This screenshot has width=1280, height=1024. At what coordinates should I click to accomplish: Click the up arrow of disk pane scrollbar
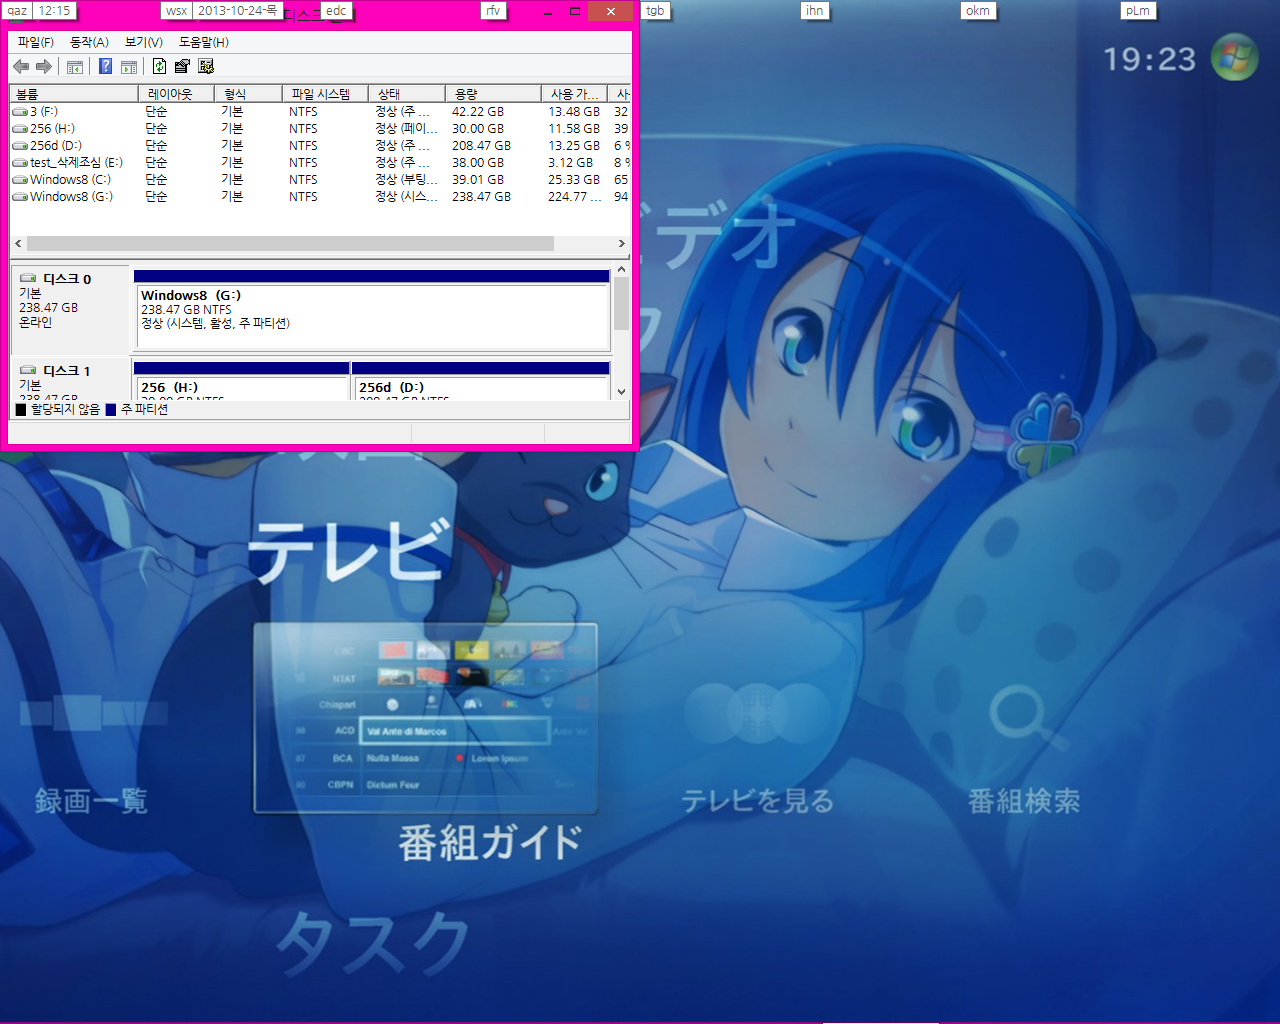[x=622, y=270]
